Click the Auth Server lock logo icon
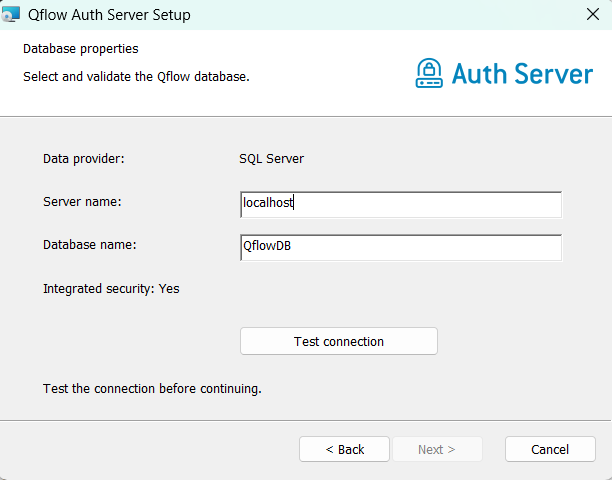Image resolution: width=612 pixels, height=480 pixels. (429, 73)
